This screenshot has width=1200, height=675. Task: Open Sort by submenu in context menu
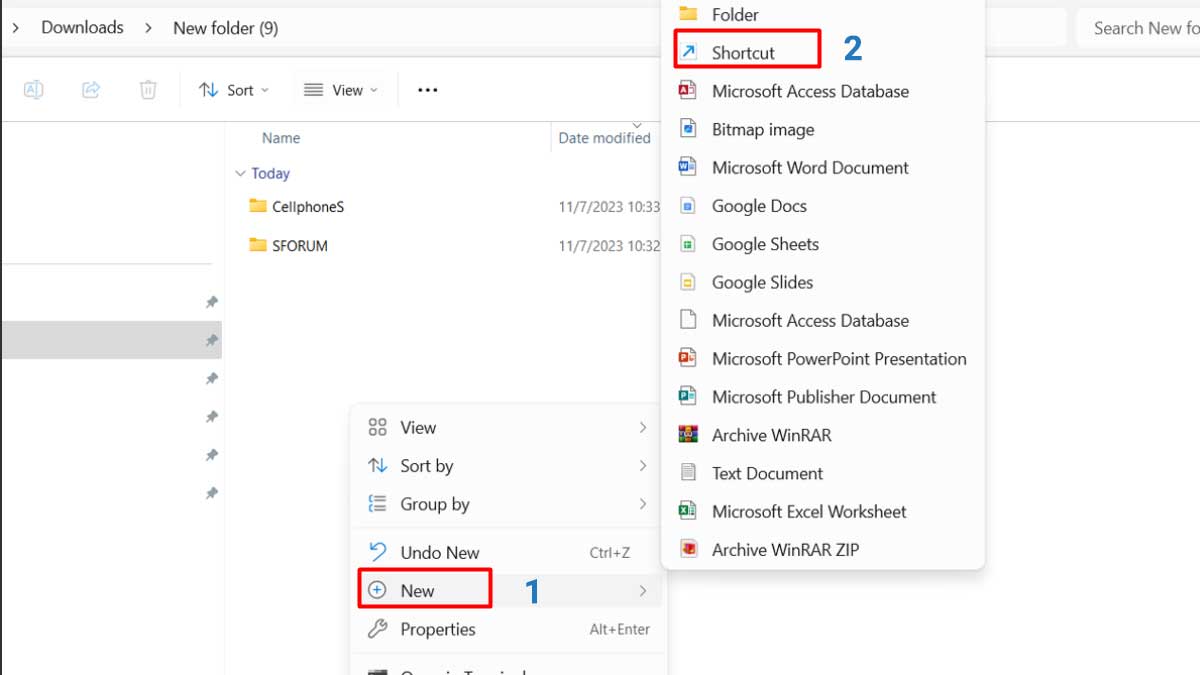point(508,466)
